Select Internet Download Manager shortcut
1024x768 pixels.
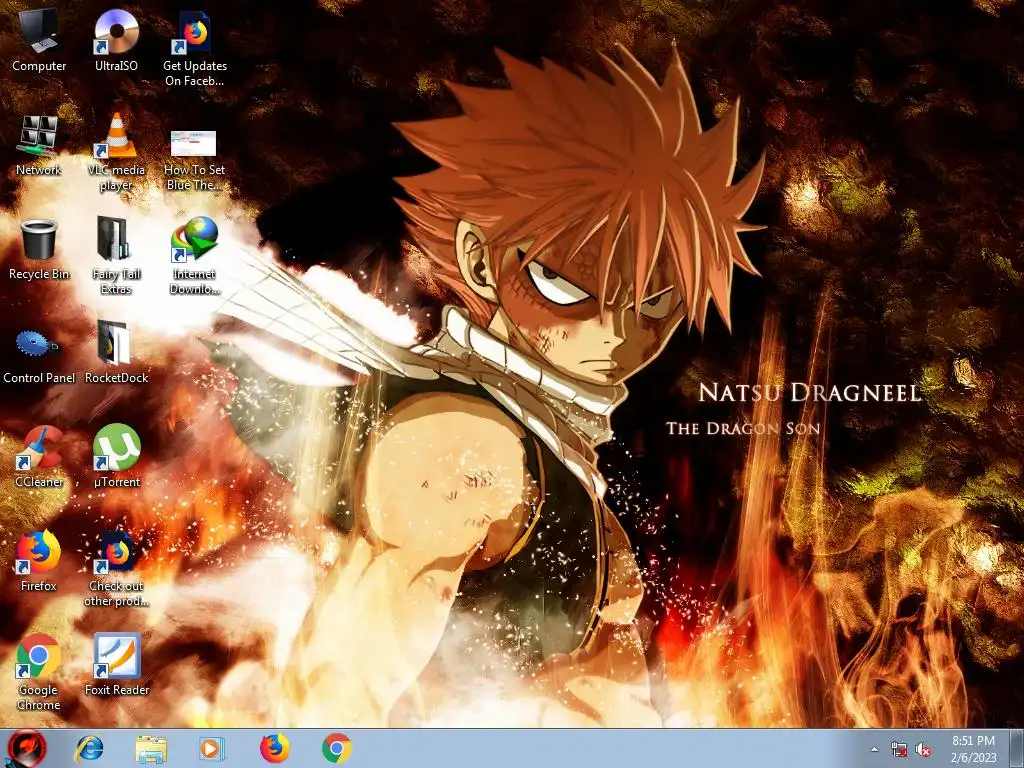(195, 255)
